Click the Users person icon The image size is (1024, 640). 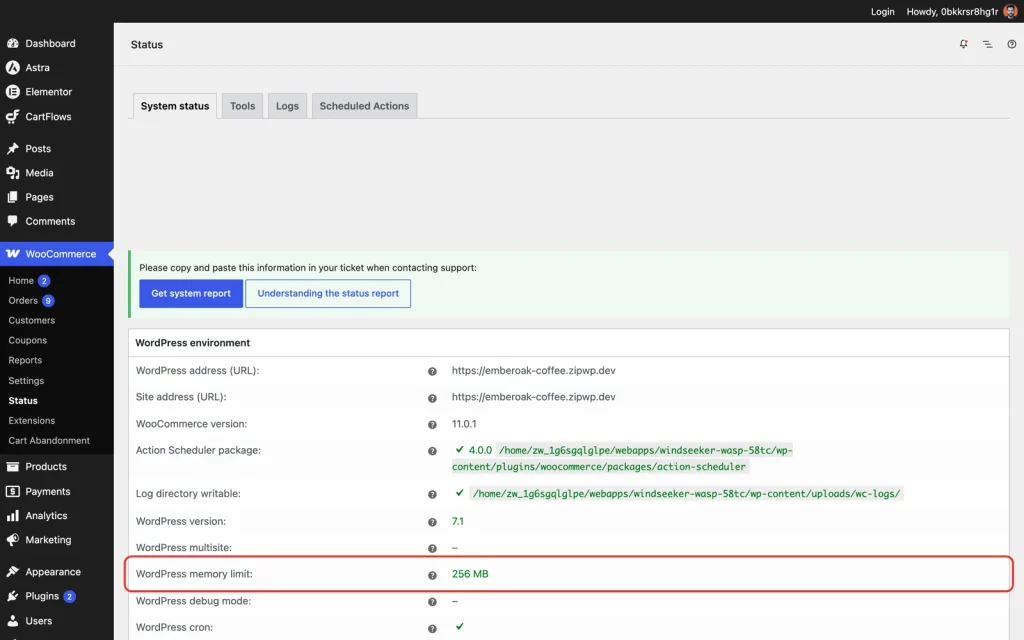[12, 621]
